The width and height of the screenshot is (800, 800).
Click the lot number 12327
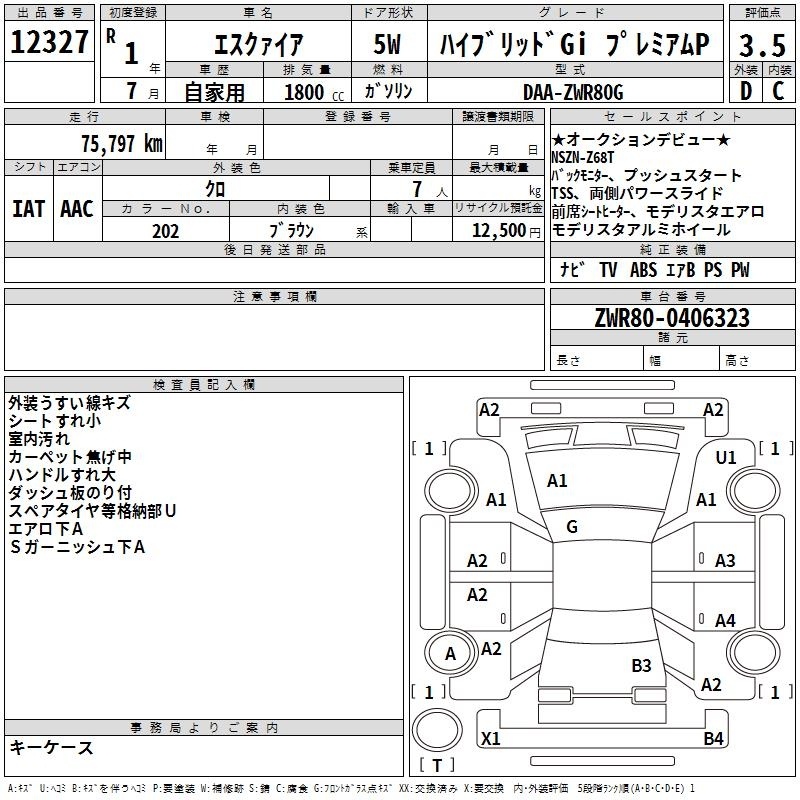click(49, 42)
